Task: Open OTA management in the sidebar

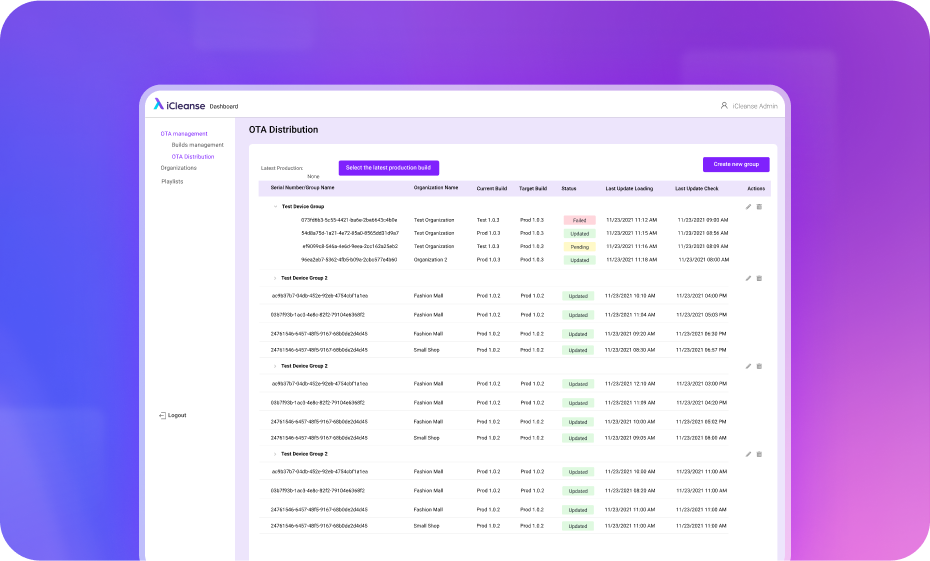Action: point(184,133)
